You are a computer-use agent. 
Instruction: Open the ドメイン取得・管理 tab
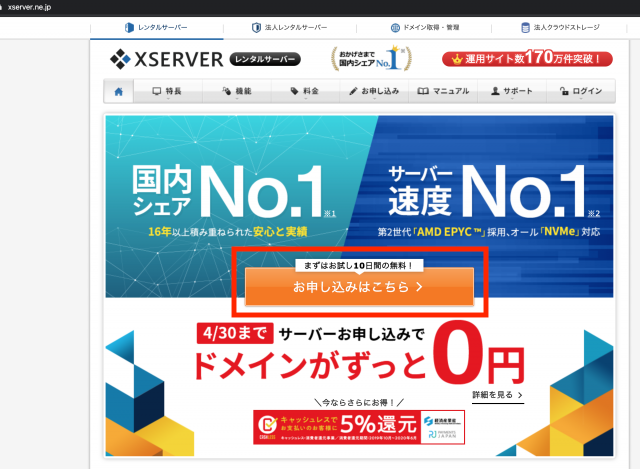(x=424, y=28)
